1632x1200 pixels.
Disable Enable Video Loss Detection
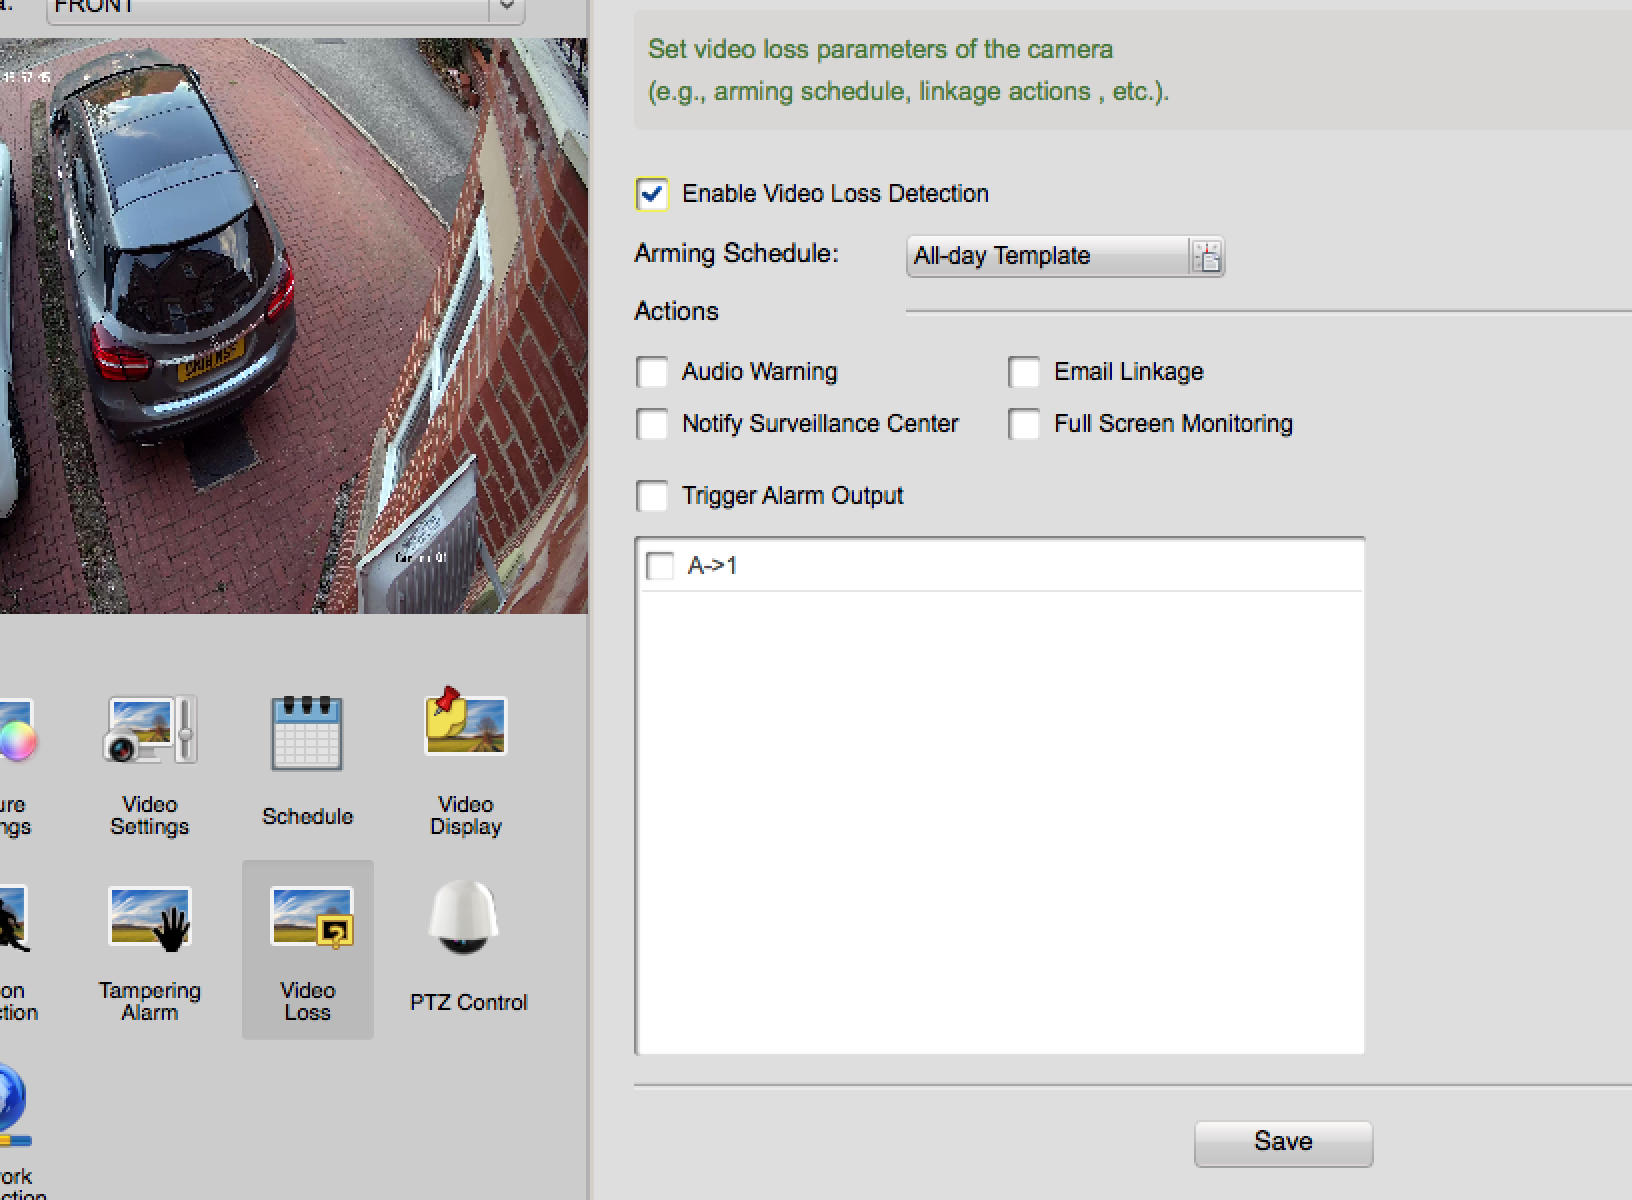(652, 194)
